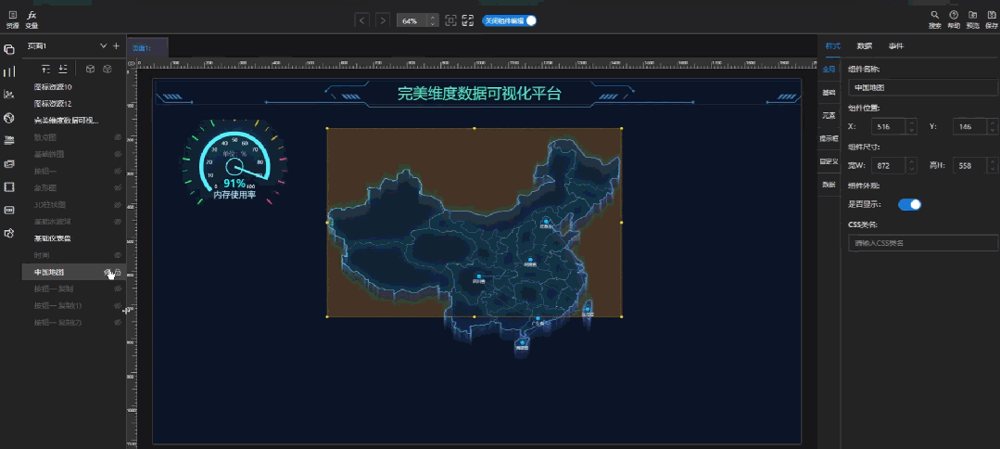Screen dimensions: 1000x449
Task: Select the layers icon in left sidebar
Action: click(9, 49)
